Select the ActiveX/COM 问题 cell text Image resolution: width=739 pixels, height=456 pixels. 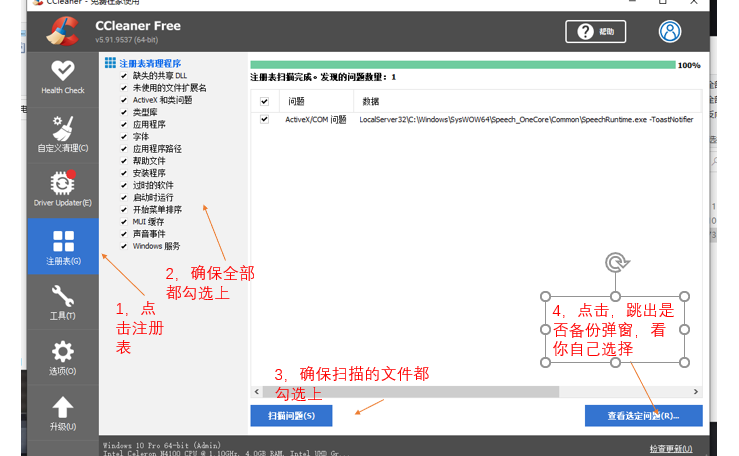pyautogui.click(x=315, y=120)
